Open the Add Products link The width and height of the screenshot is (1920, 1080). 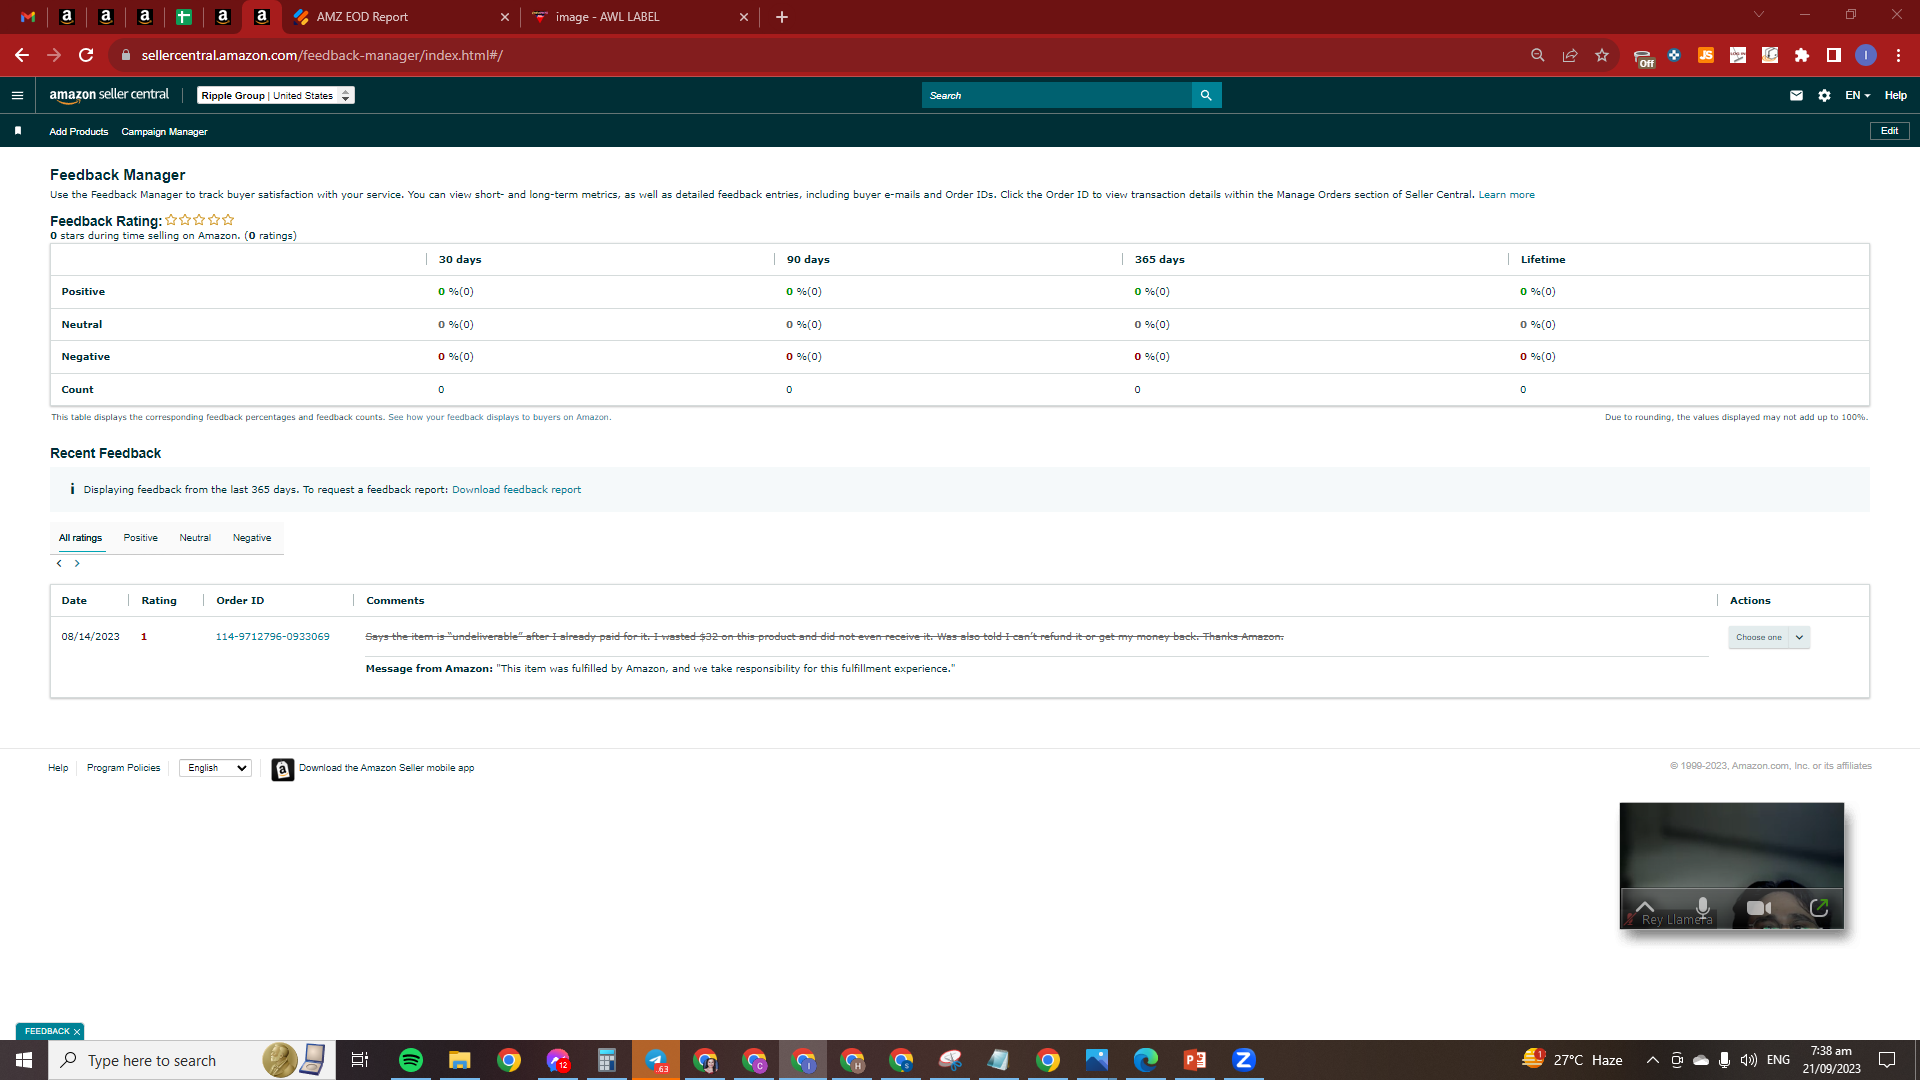pyautogui.click(x=79, y=132)
